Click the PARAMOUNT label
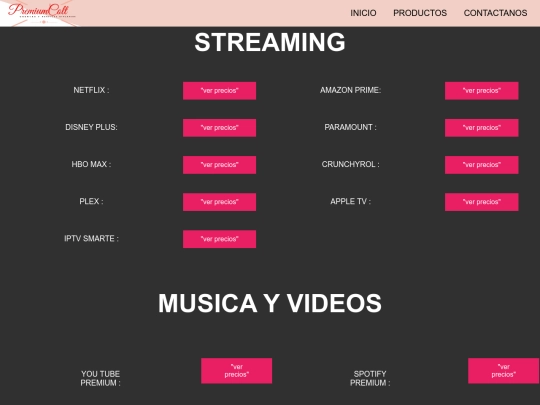The height and width of the screenshot is (405, 540). coord(351,127)
